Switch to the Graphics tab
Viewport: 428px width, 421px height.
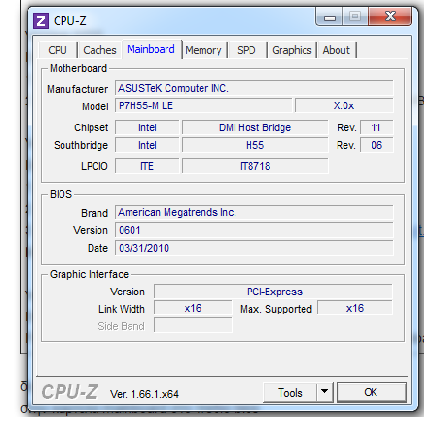coord(292,50)
